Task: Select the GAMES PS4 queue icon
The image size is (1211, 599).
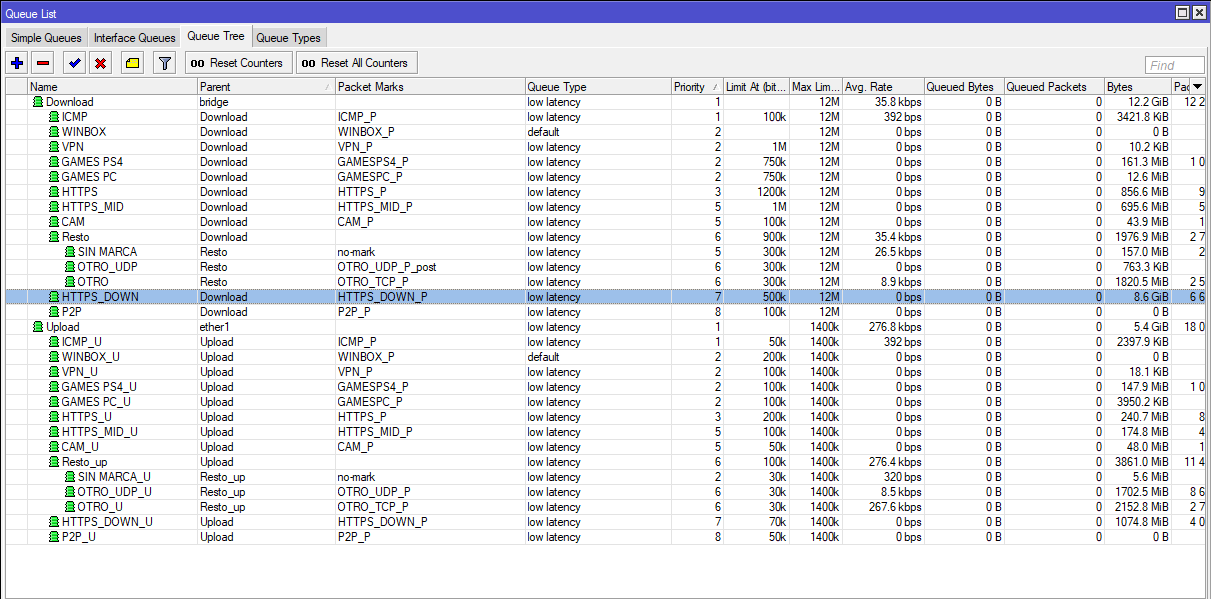Action: coord(54,162)
